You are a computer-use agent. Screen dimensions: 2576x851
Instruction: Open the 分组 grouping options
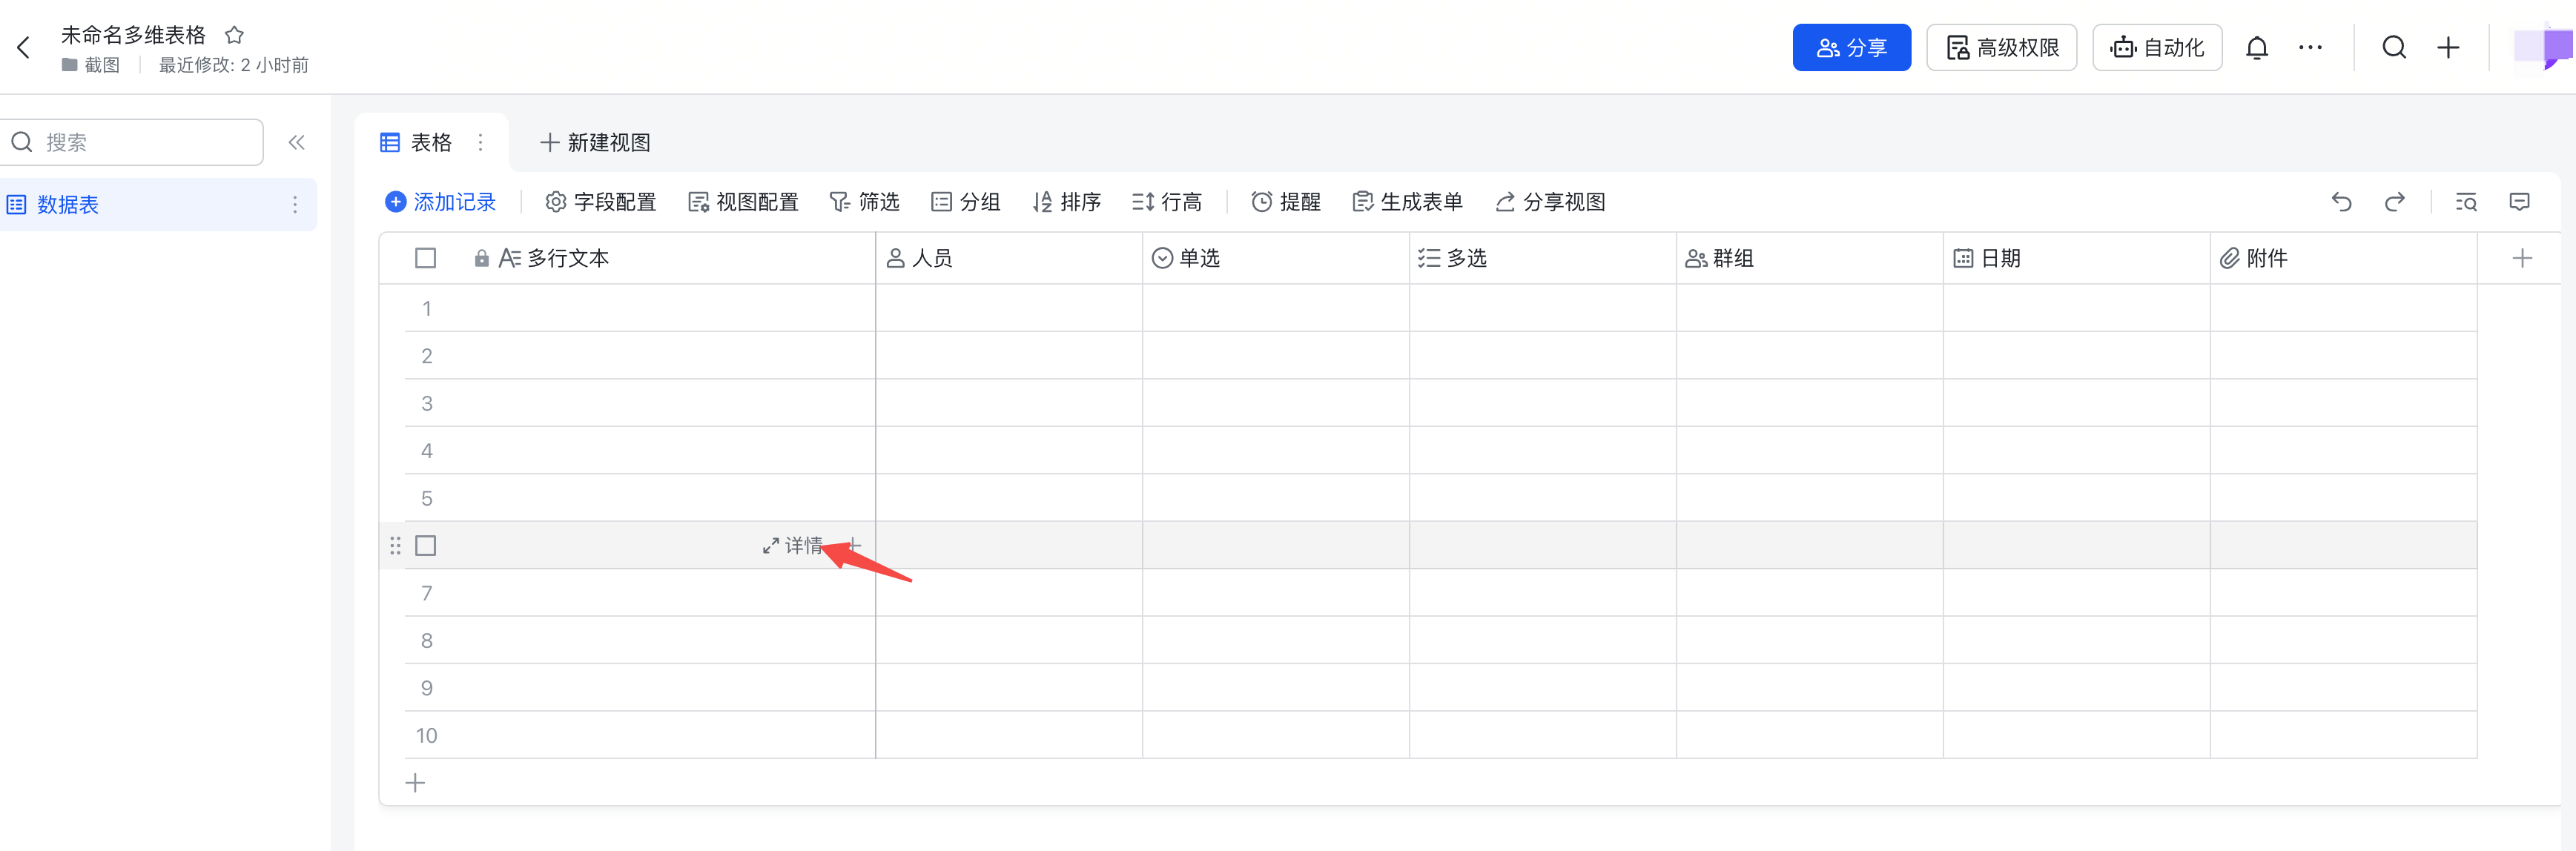(x=966, y=201)
